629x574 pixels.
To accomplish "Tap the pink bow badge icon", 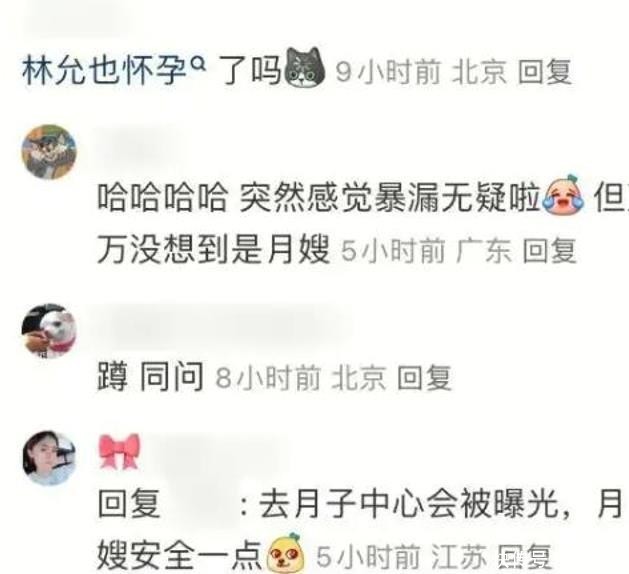I will click(x=119, y=451).
